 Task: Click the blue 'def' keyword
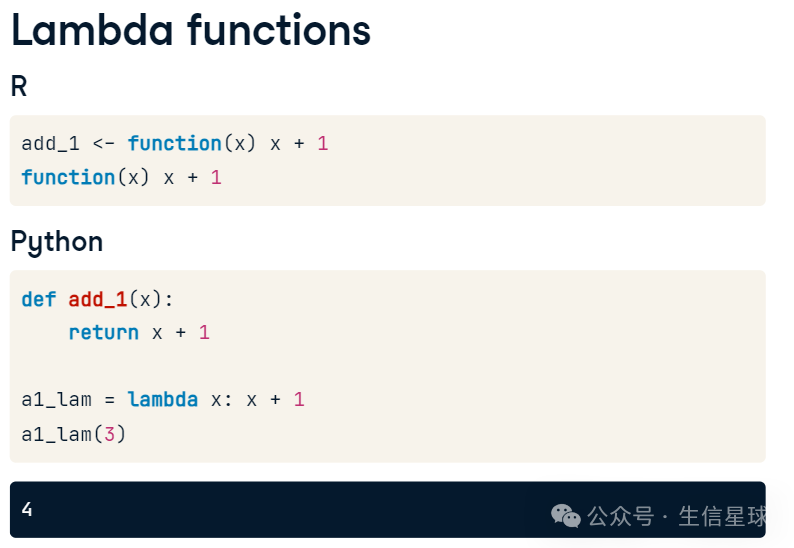pyautogui.click(x=38, y=299)
